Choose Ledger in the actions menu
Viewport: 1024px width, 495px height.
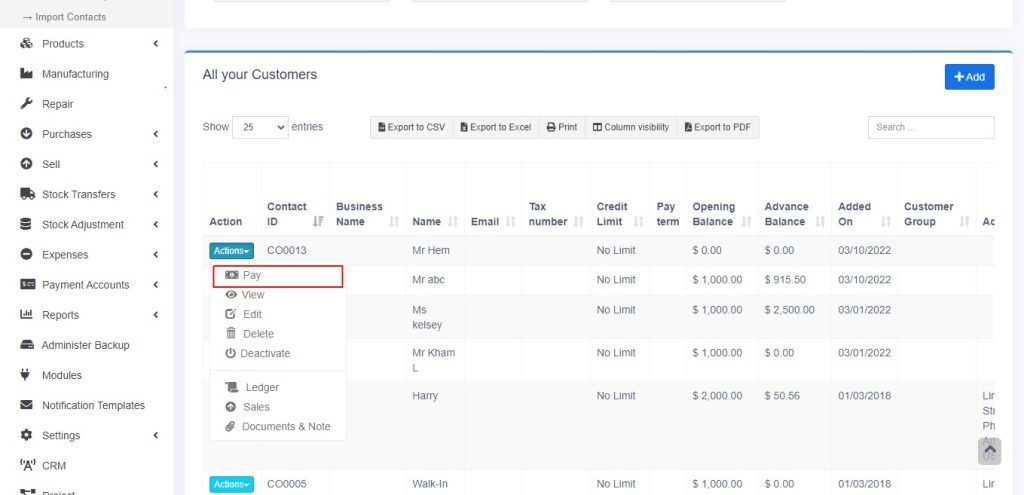point(262,387)
